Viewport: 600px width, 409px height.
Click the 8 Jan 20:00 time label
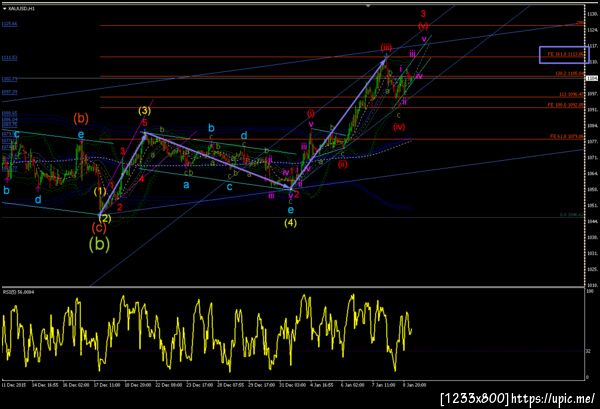[414, 385]
